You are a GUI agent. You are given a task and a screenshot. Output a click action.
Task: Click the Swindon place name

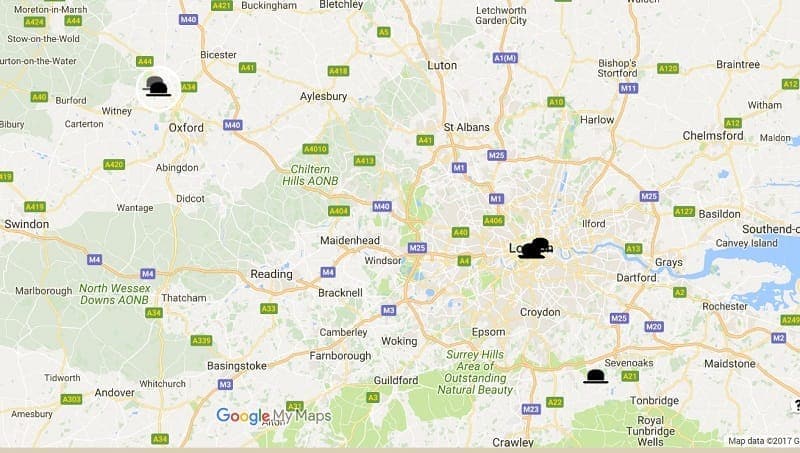coord(27,224)
